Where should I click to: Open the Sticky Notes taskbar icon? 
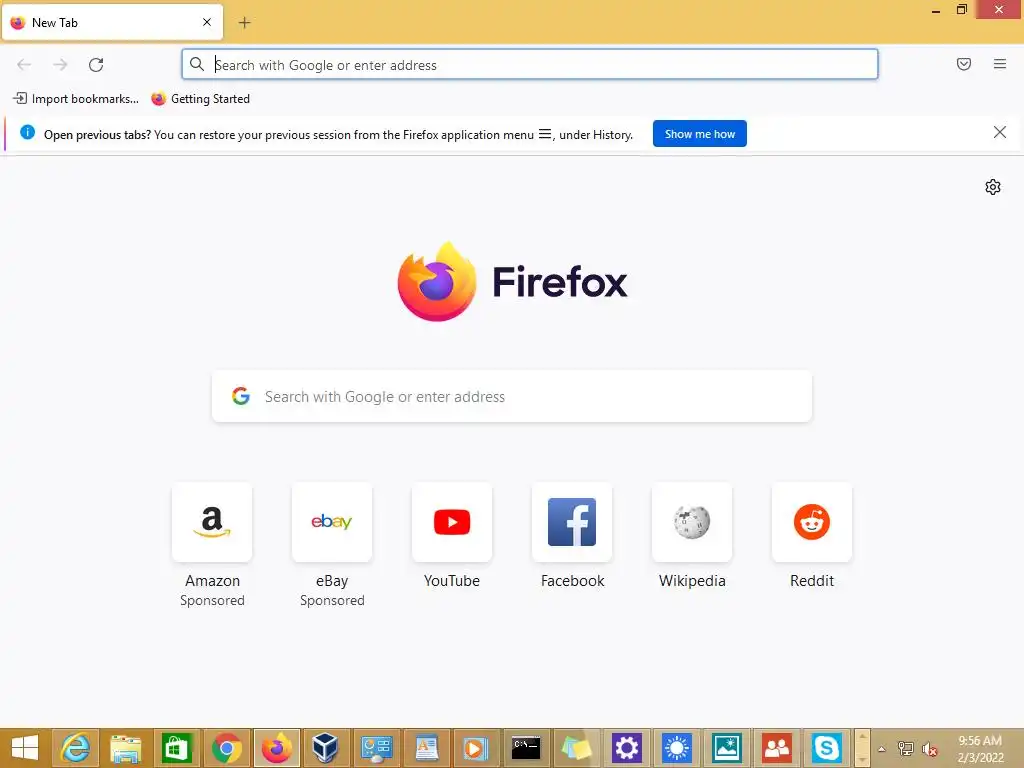click(x=576, y=748)
